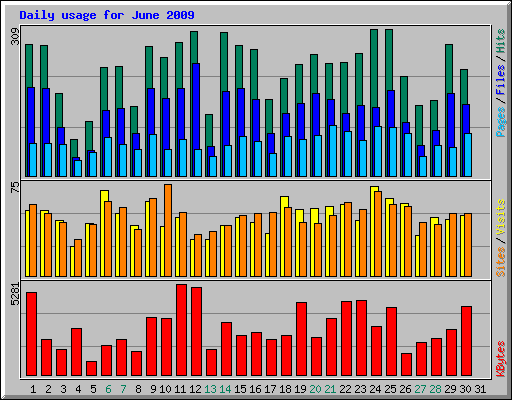Click day label '31' on the x-axis
Screen dimensions: 512x400
[480, 389]
